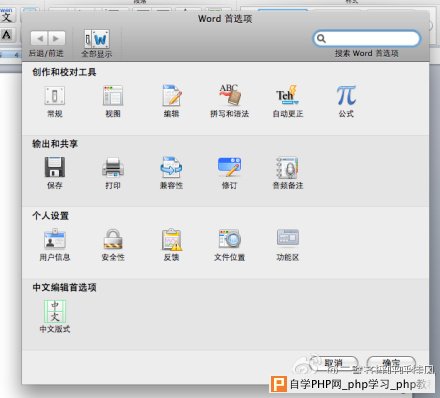The image size is (440, 398).
Task: Open the 文件位置 file locations icon
Action: point(230,239)
